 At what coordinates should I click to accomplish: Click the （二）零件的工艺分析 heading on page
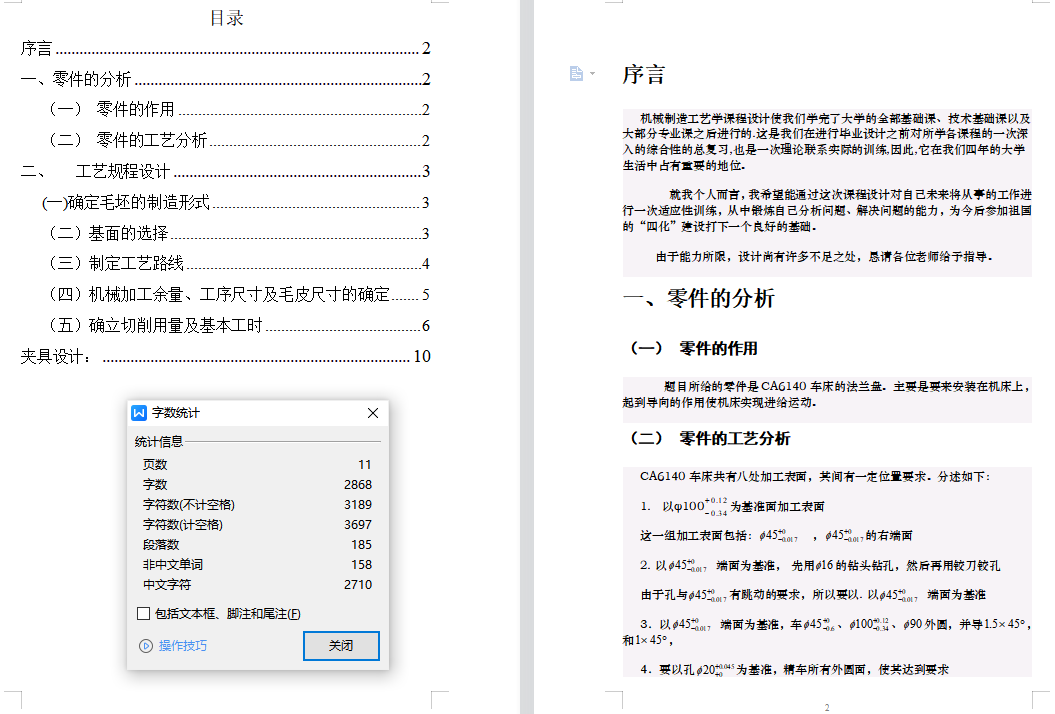pyautogui.click(x=709, y=439)
